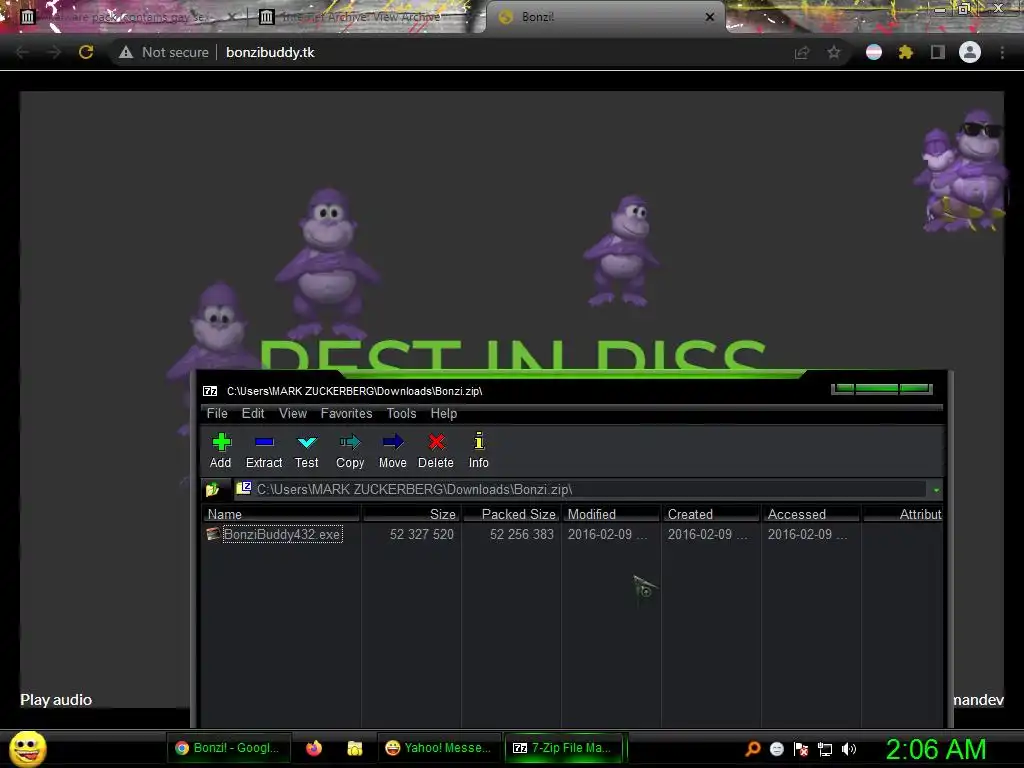Click the striped flag extension icon in browser

point(874,52)
